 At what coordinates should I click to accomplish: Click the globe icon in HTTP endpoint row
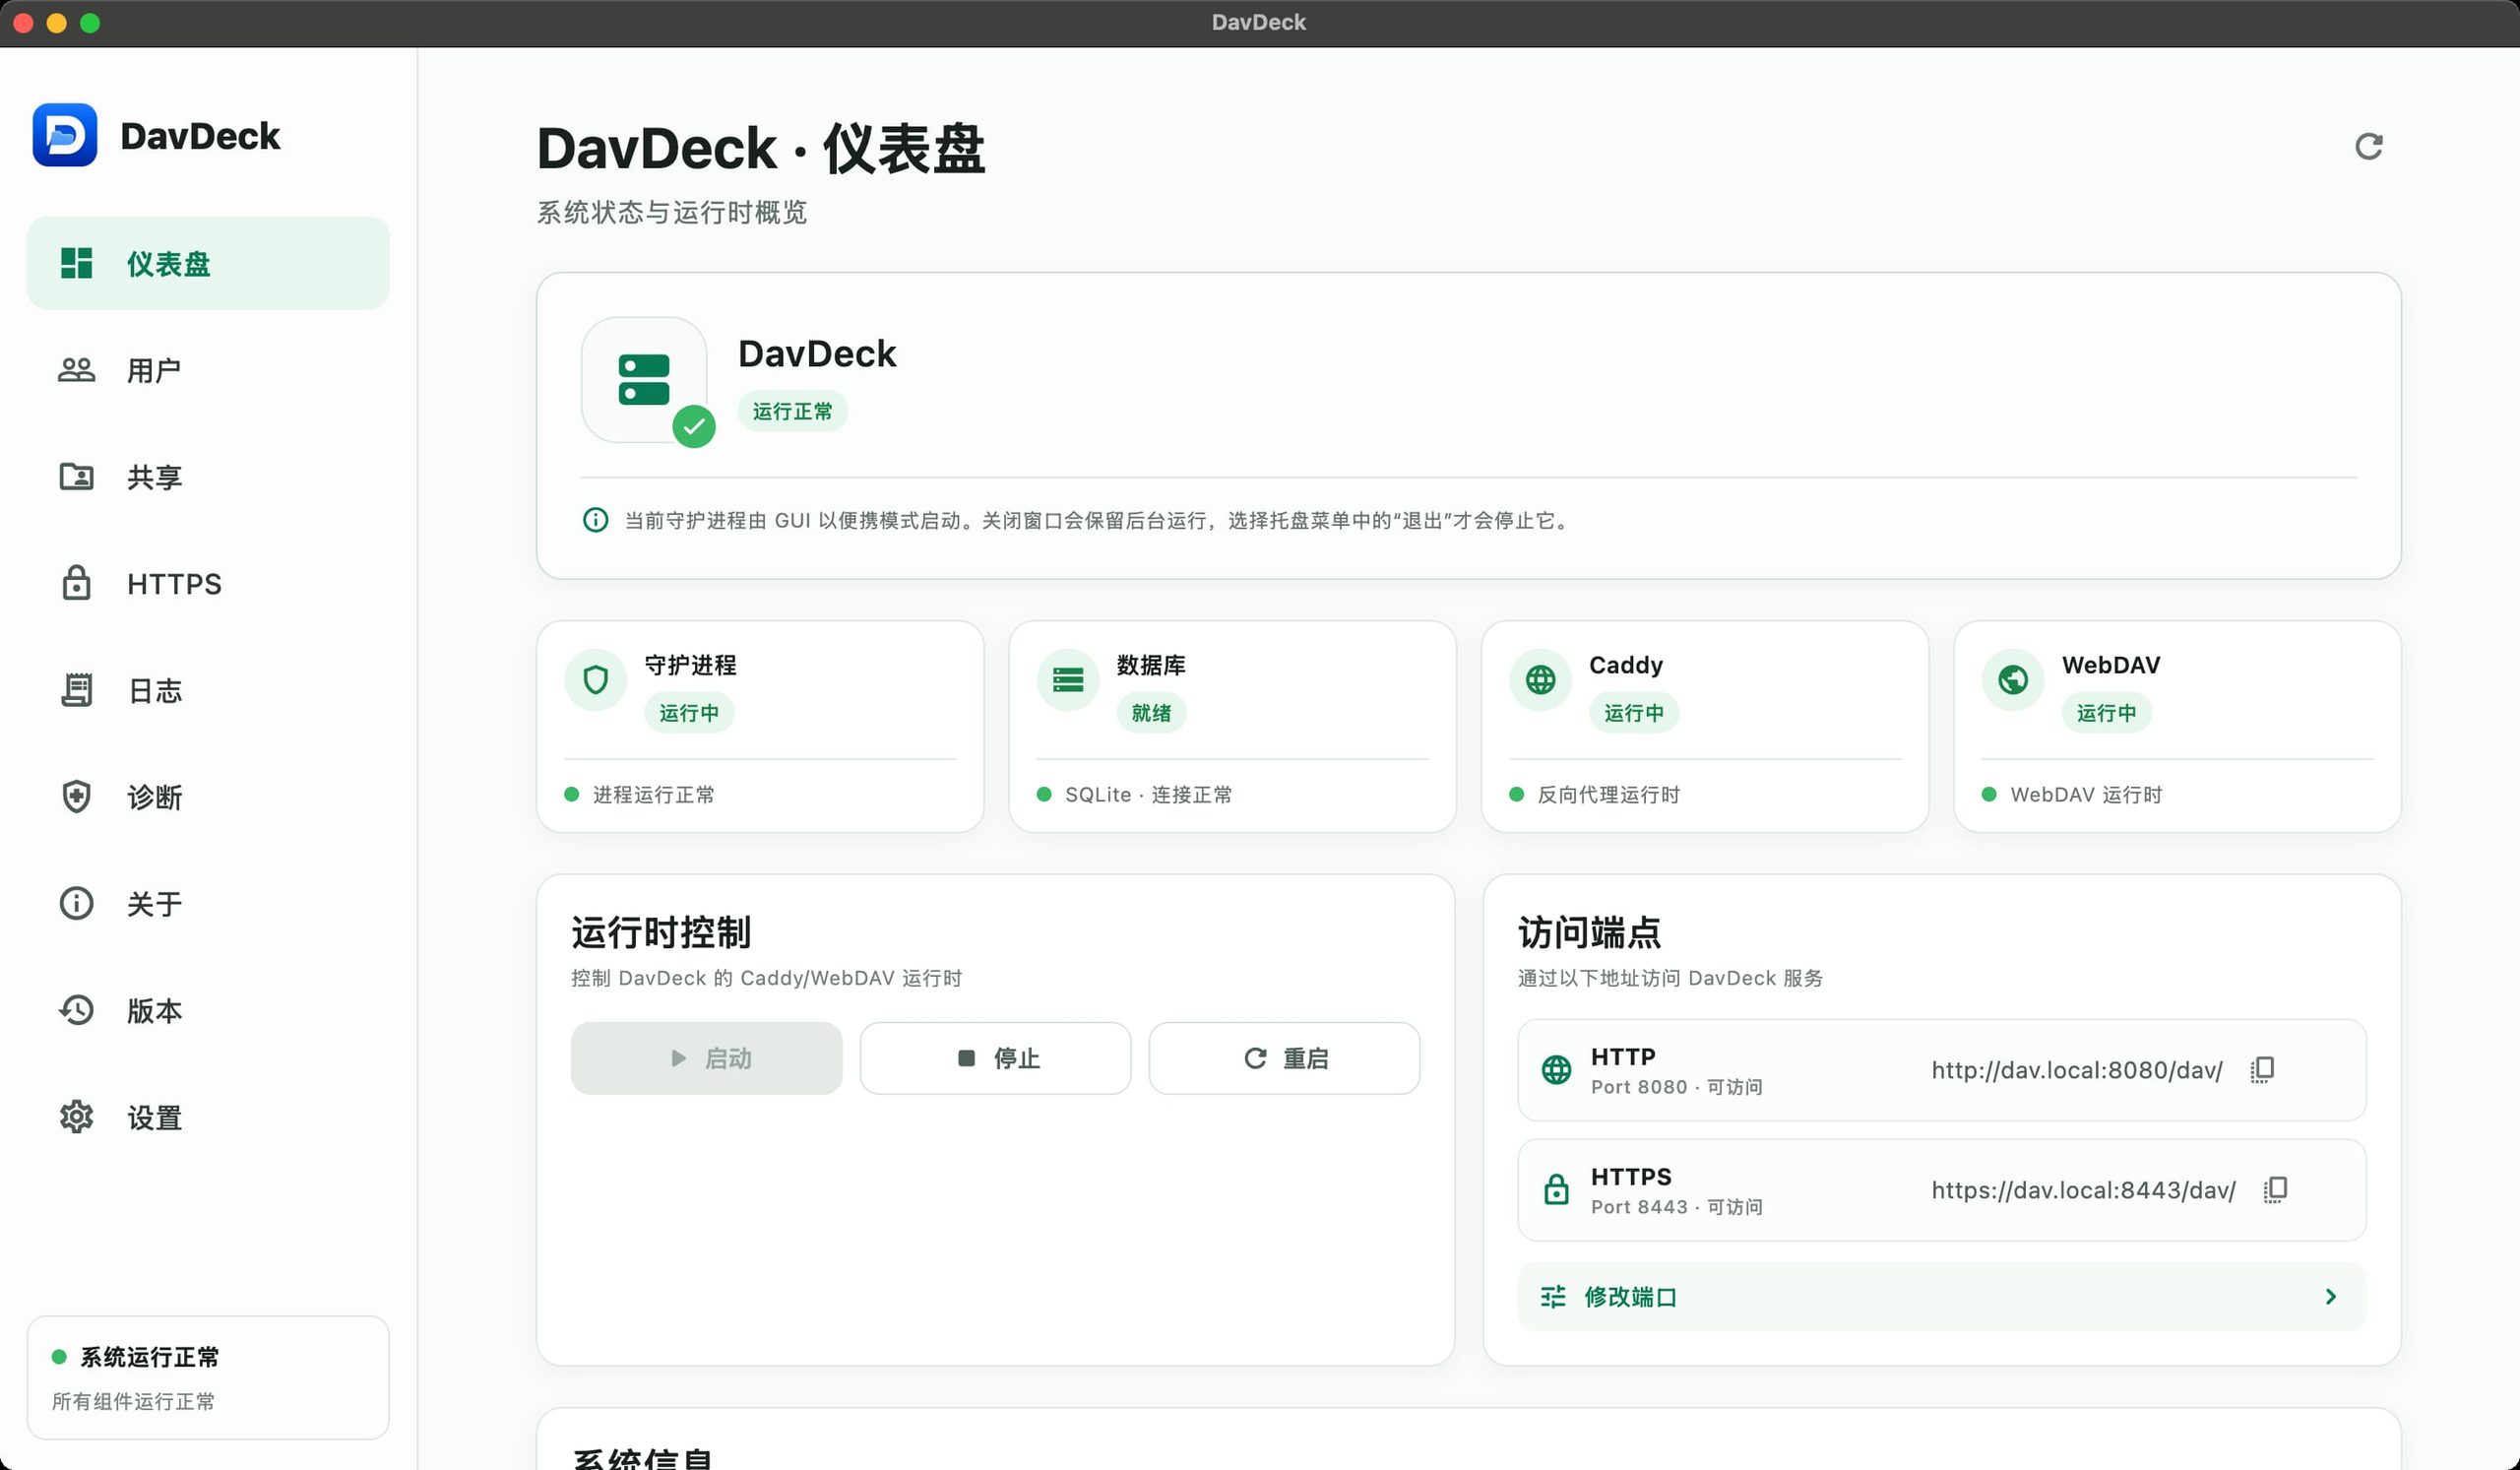tap(1556, 1070)
